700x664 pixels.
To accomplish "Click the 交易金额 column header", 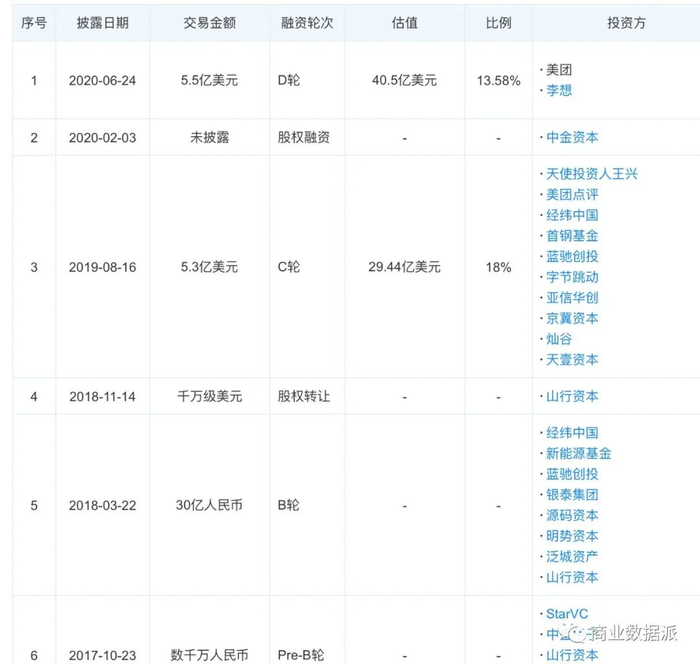I will (209, 23).
